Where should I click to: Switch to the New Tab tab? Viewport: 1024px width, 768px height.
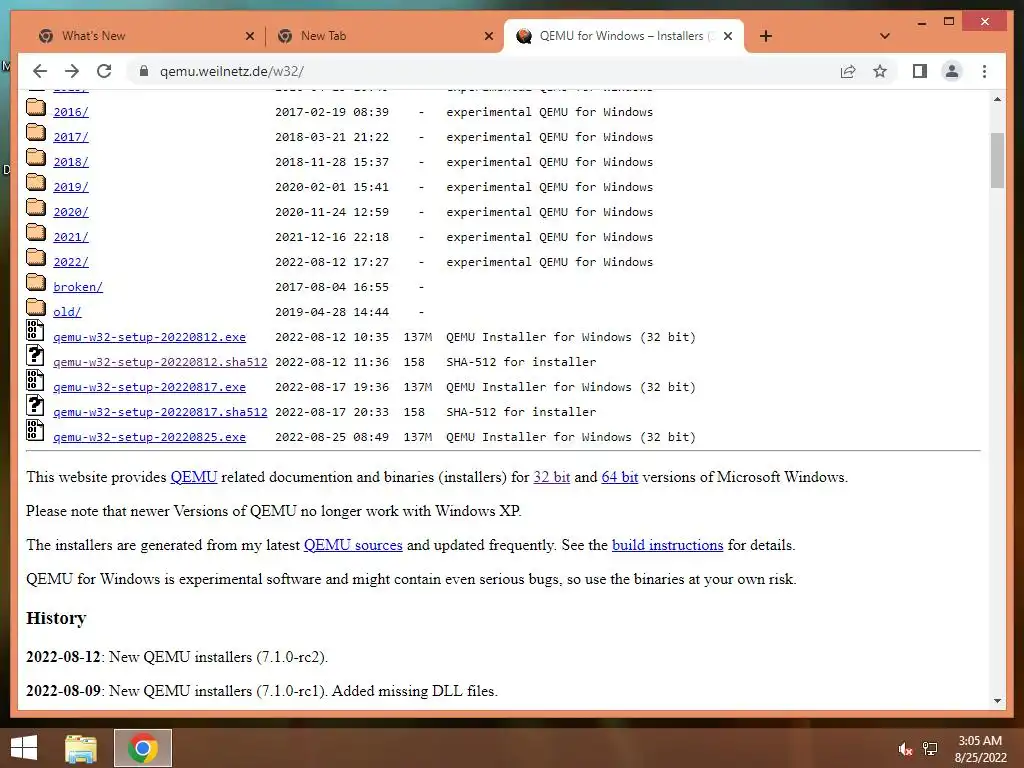(385, 36)
